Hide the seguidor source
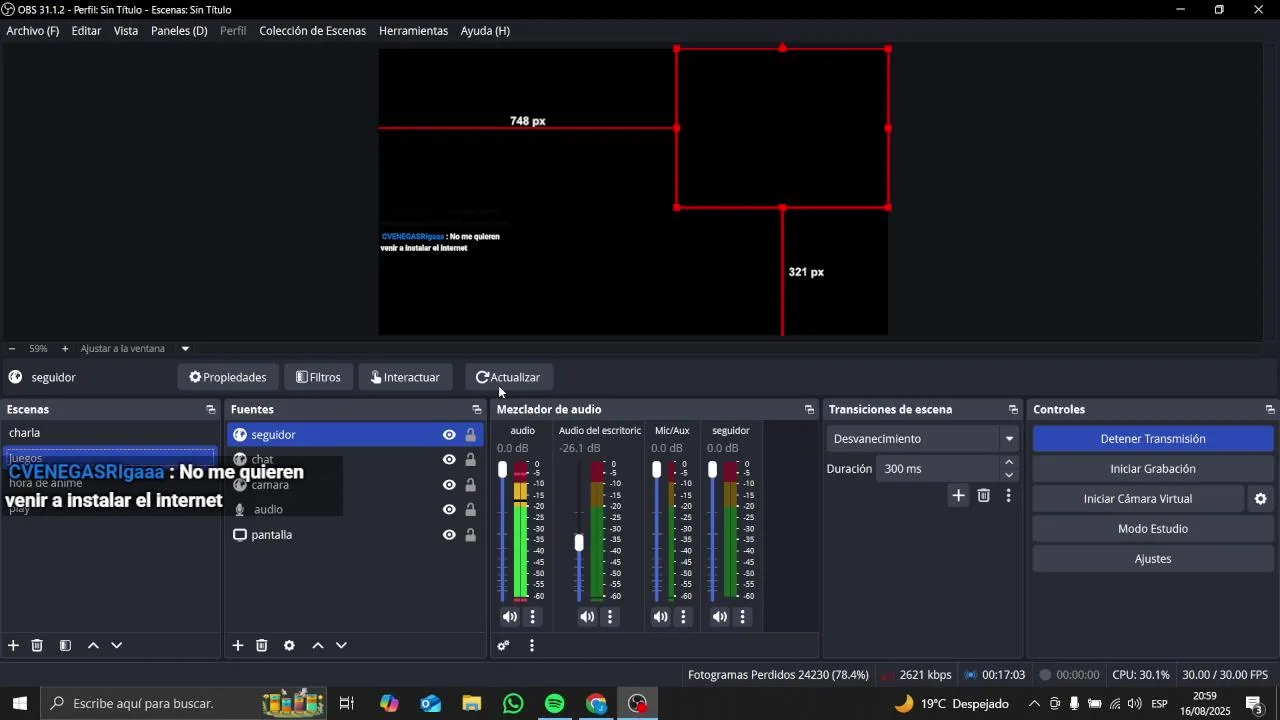 click(449, 435)
